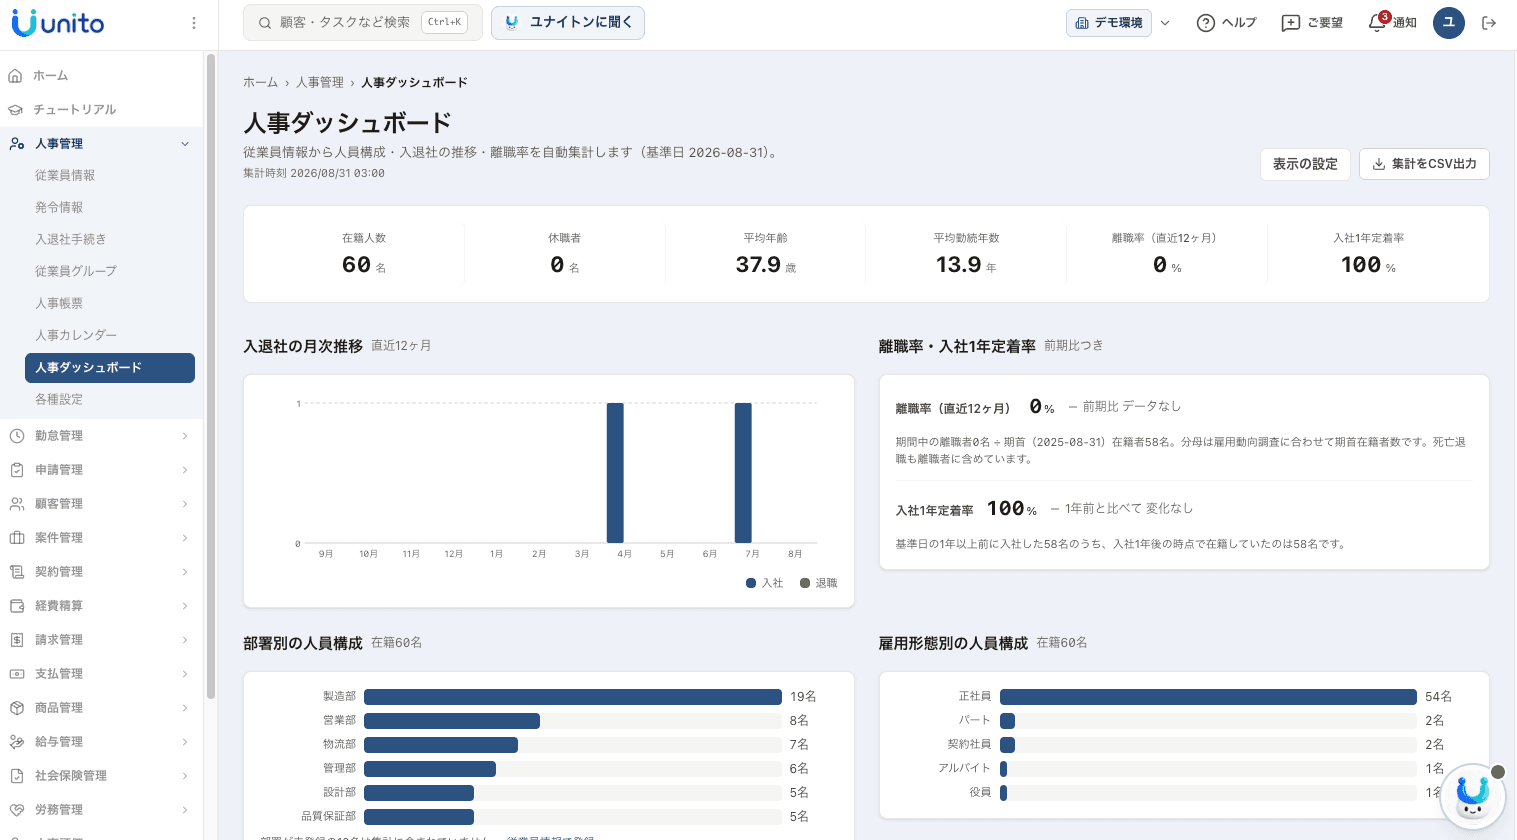Click the ご要望 feedback icon

tap(1291, 23)
